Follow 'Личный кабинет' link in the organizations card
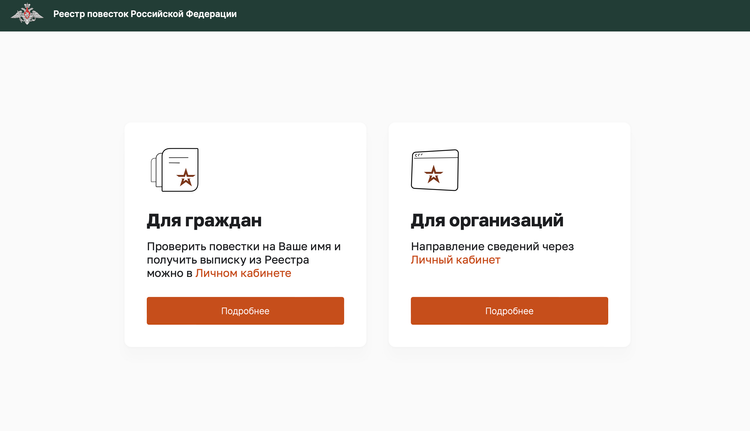Image resolution: width=750 pixels, height=431 pixels. pos(455,260)
